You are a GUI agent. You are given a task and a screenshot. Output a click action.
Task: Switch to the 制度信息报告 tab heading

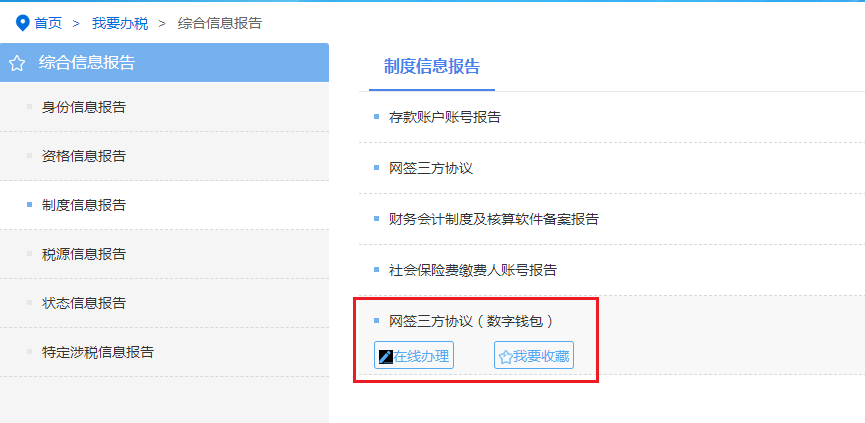tap(432, 67)
